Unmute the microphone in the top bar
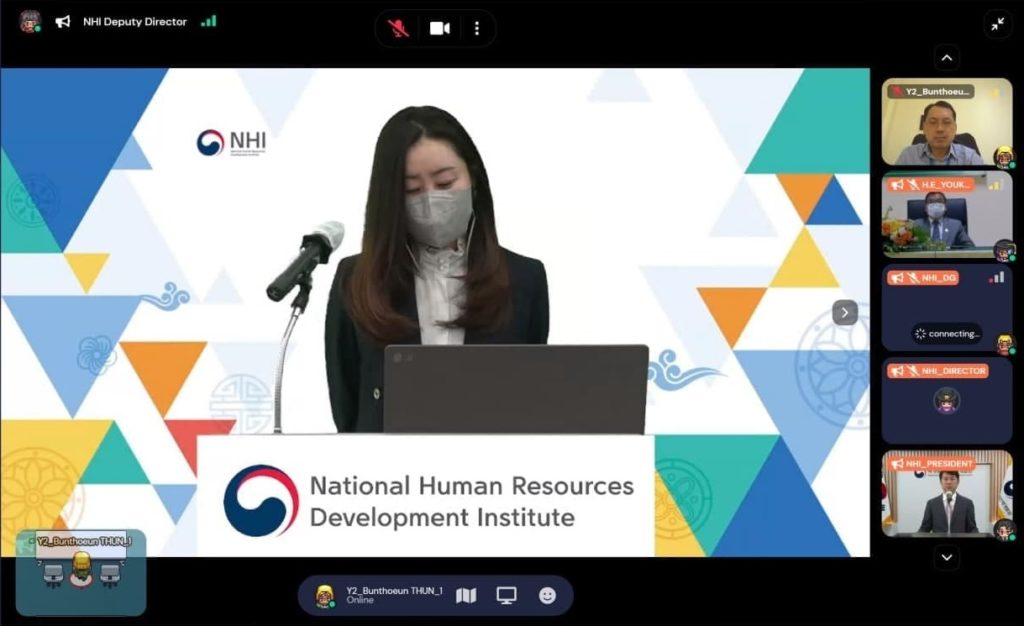This screenshot has height=626, width=1024. (398, 28)
